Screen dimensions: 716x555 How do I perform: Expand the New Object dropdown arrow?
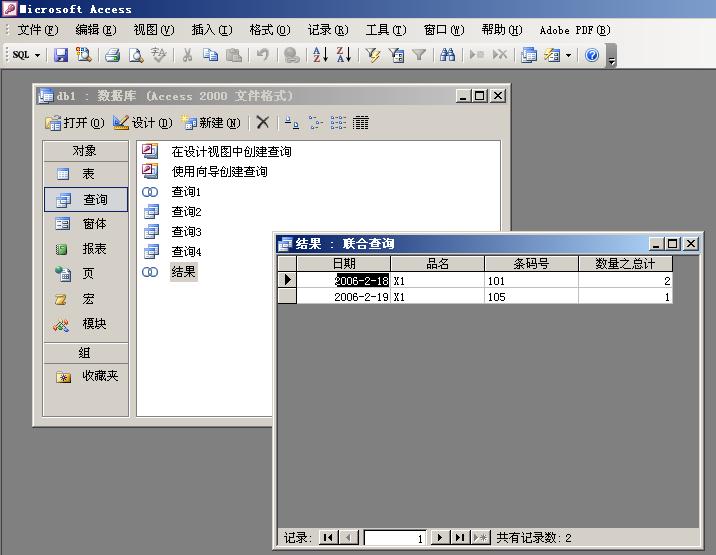[569, 55]
